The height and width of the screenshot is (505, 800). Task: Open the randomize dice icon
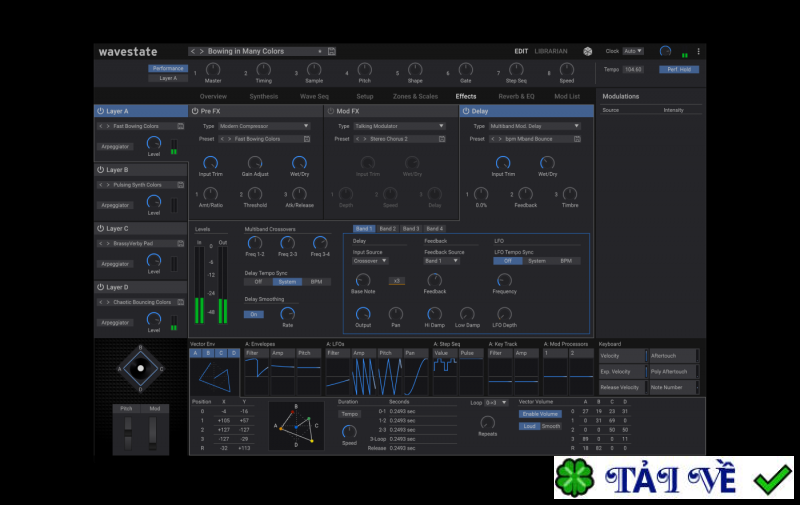coord(587,51)
